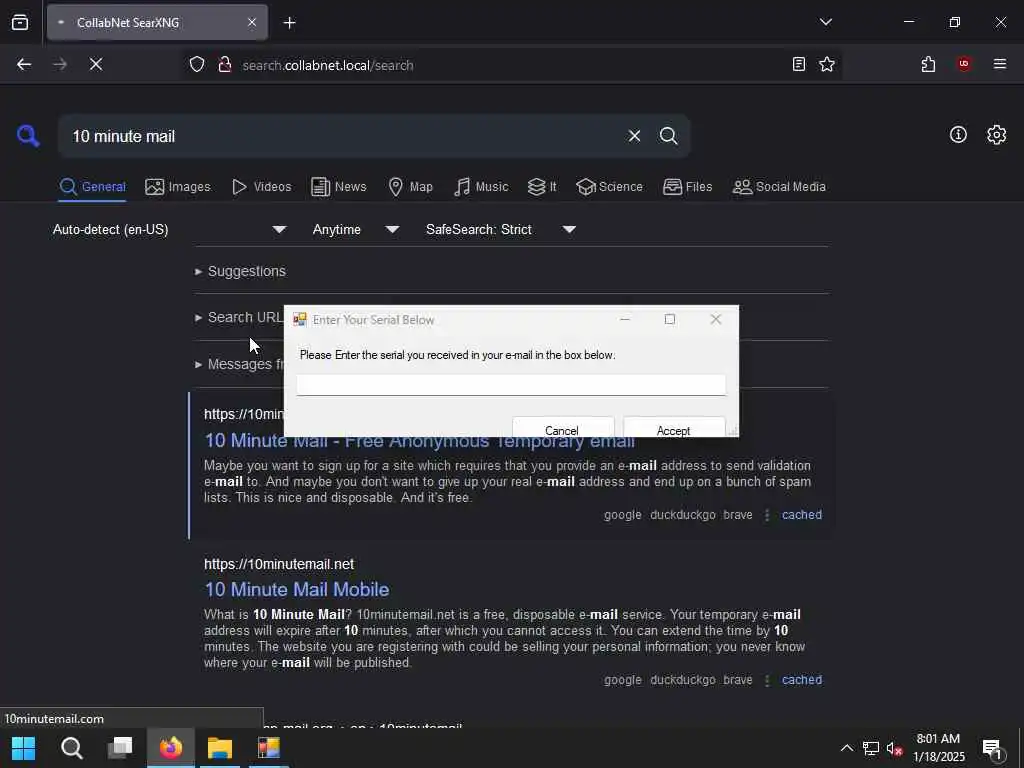Open the shield tracking protection icon
1024x768 pixels.
(197, 64)
